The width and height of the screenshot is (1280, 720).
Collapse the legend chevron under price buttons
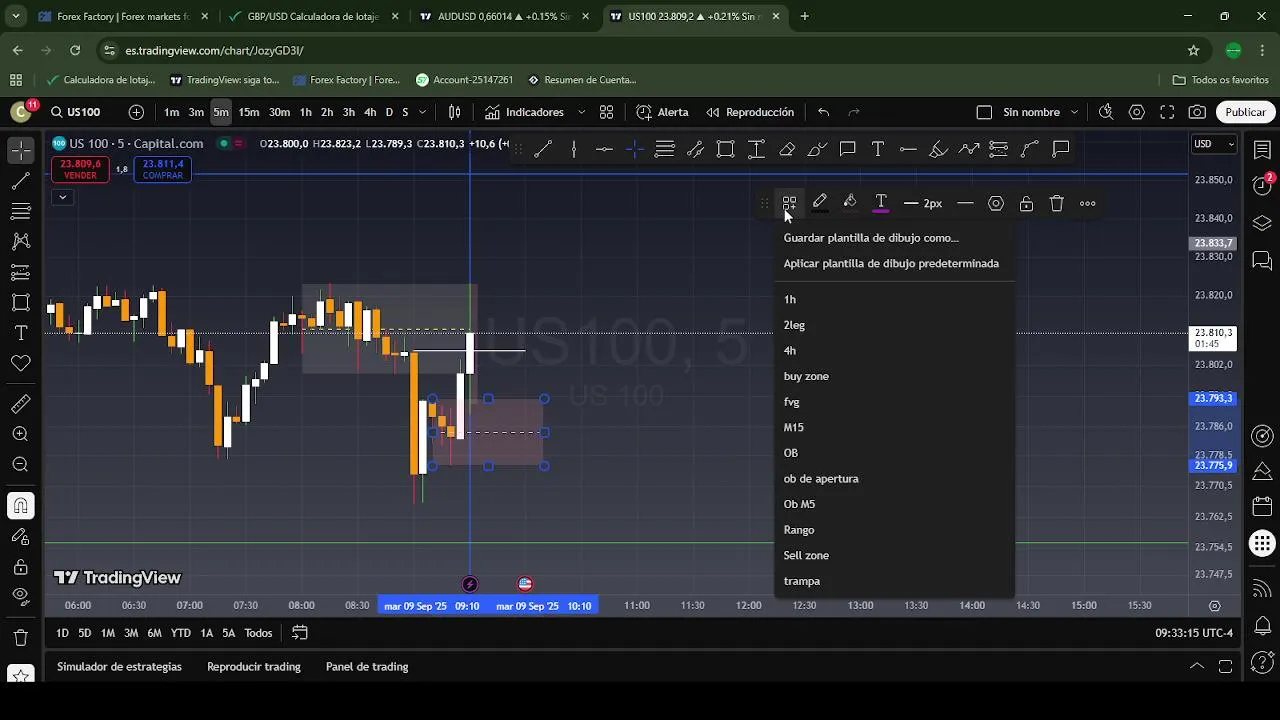click(62, 197)
